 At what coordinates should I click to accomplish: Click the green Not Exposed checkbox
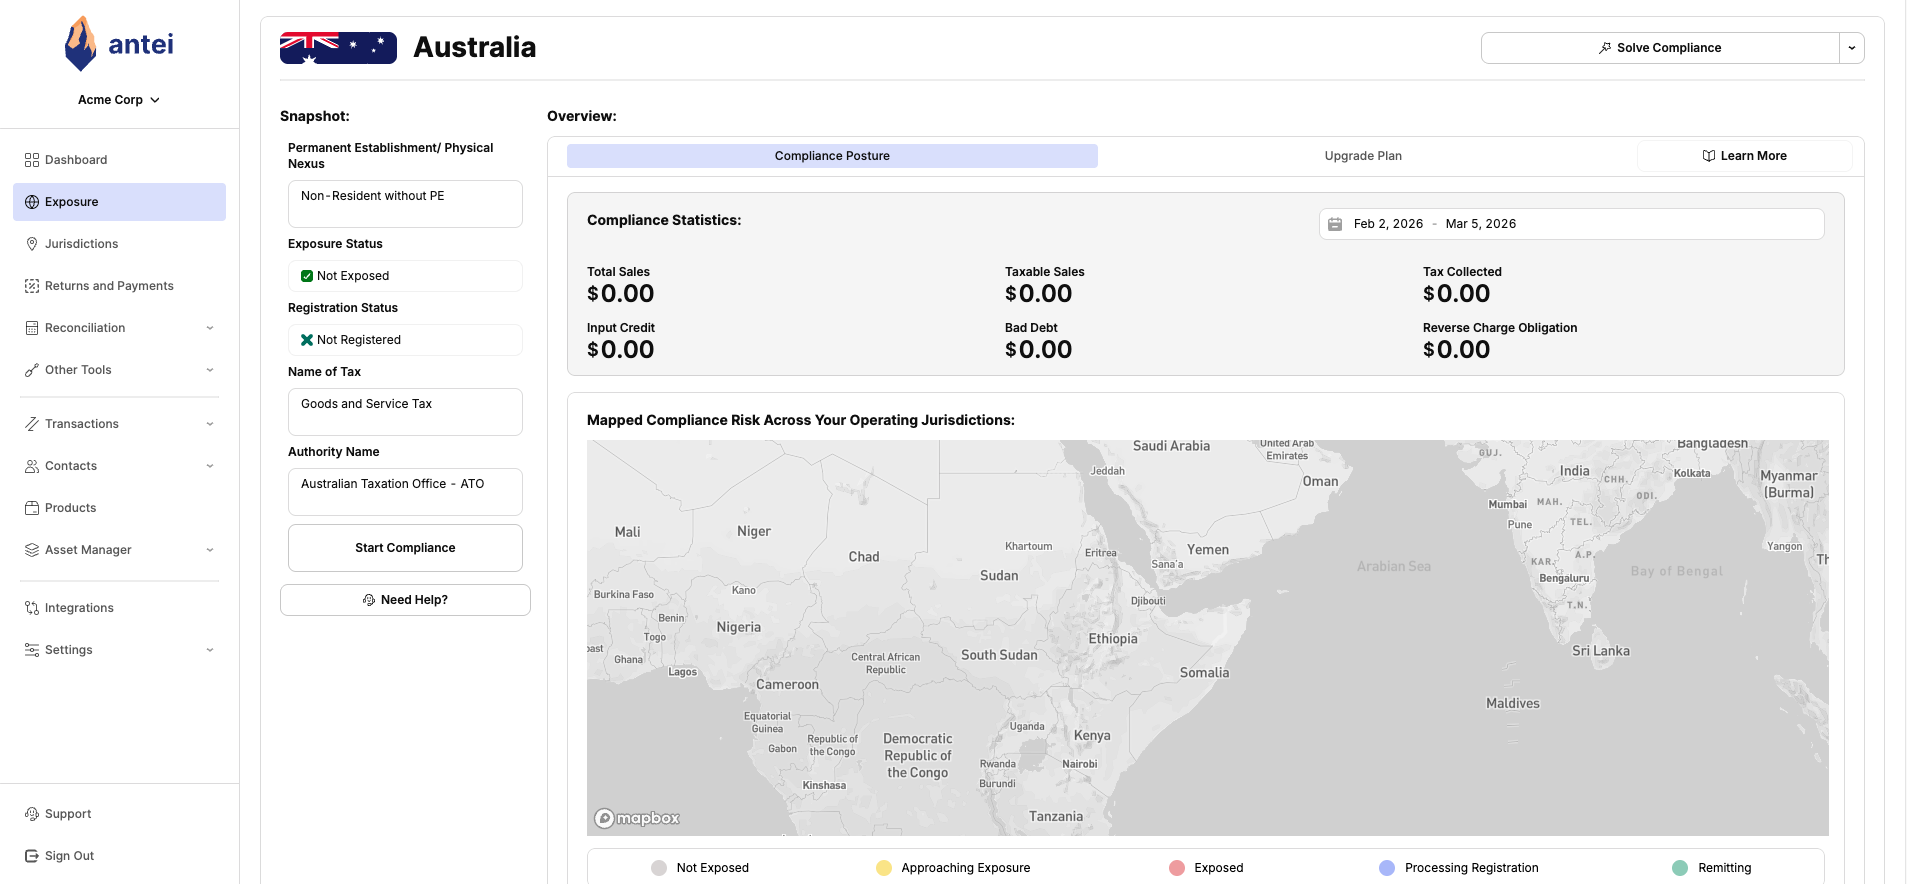307,276
